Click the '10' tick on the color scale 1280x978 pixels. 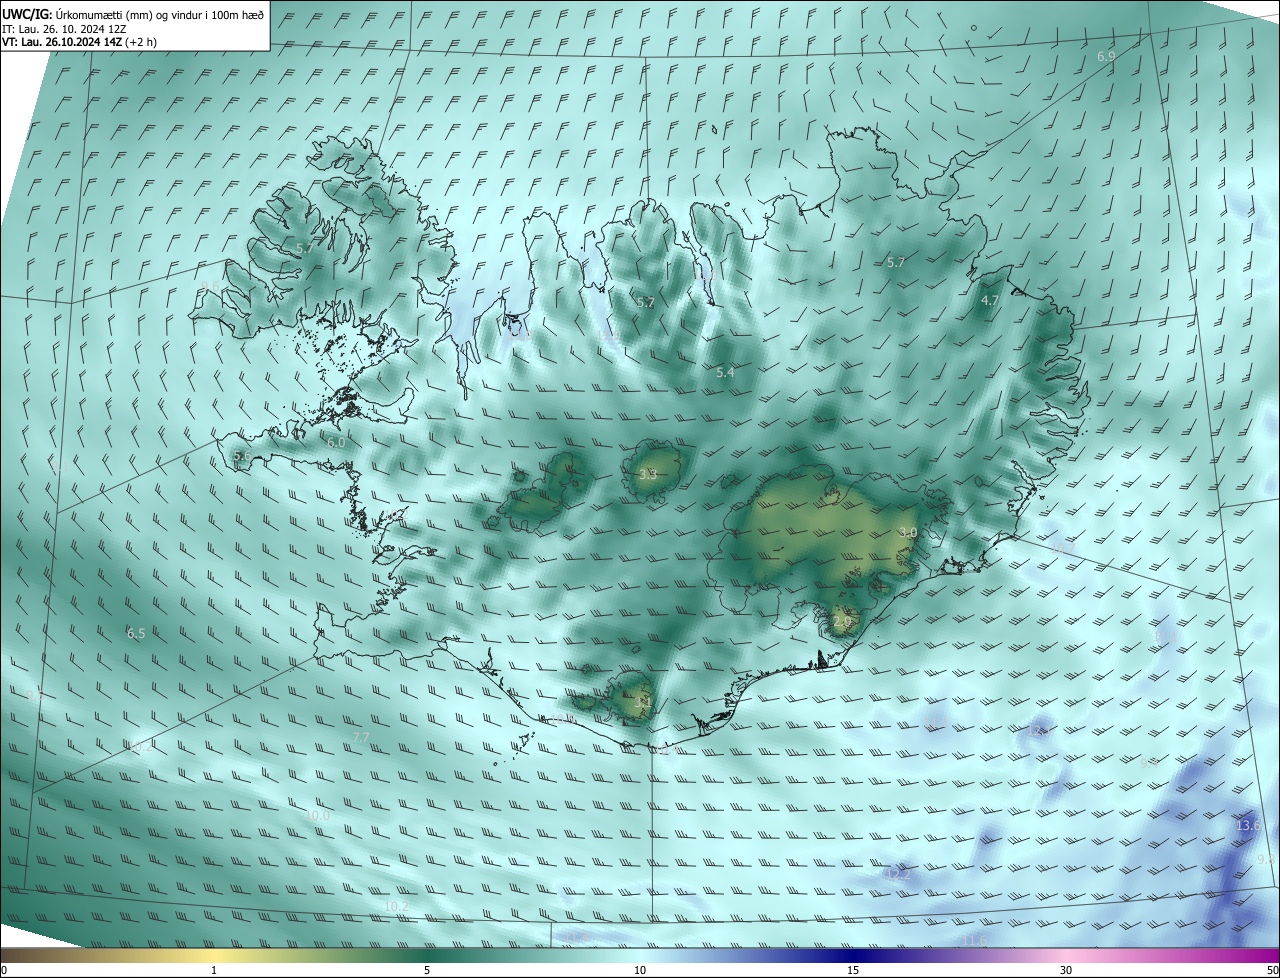[x=640, y=970]
